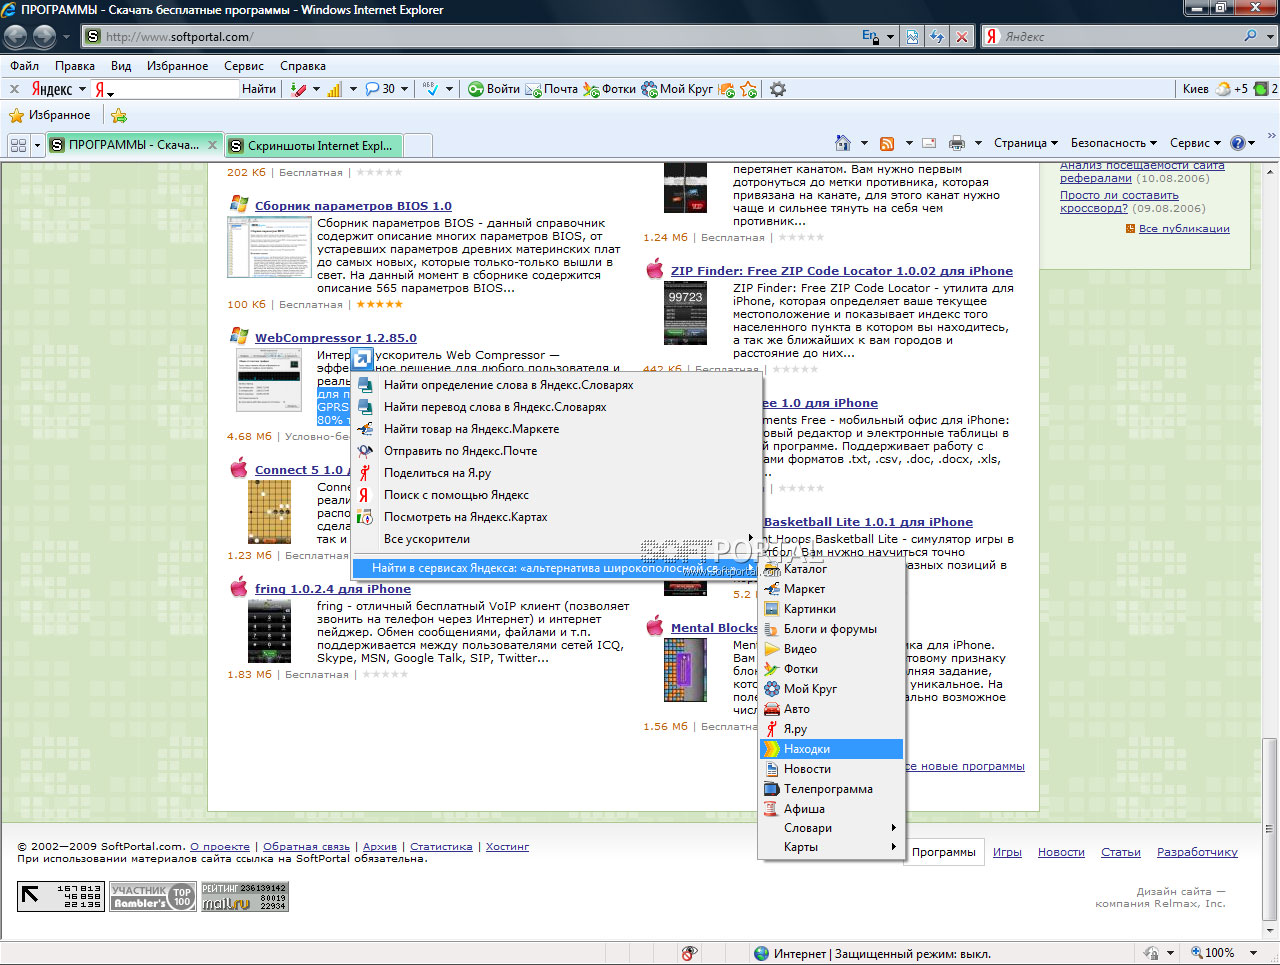Click the blue Help question mark icon
Image resolution: width=1280 pixels, height=965 pixels.
(1238, 143)
